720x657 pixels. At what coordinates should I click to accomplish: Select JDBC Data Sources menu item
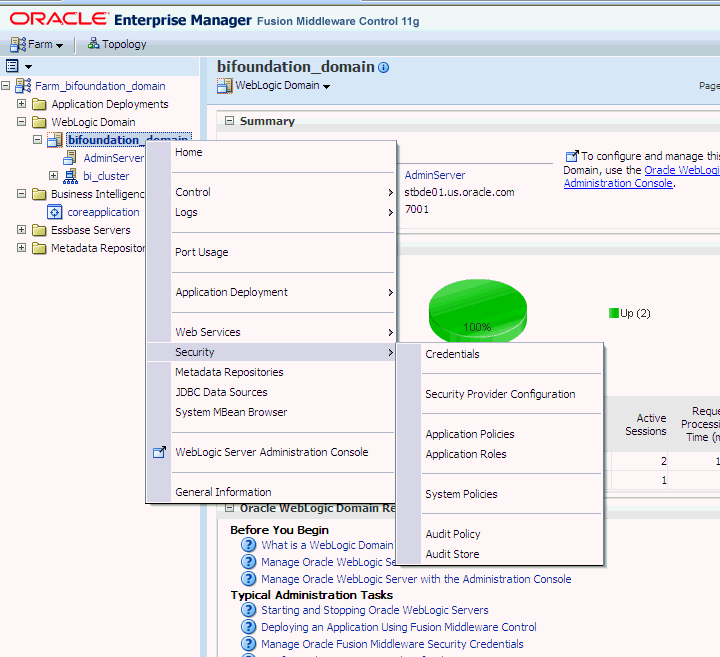pyautogui.click(x=271, y=393)
